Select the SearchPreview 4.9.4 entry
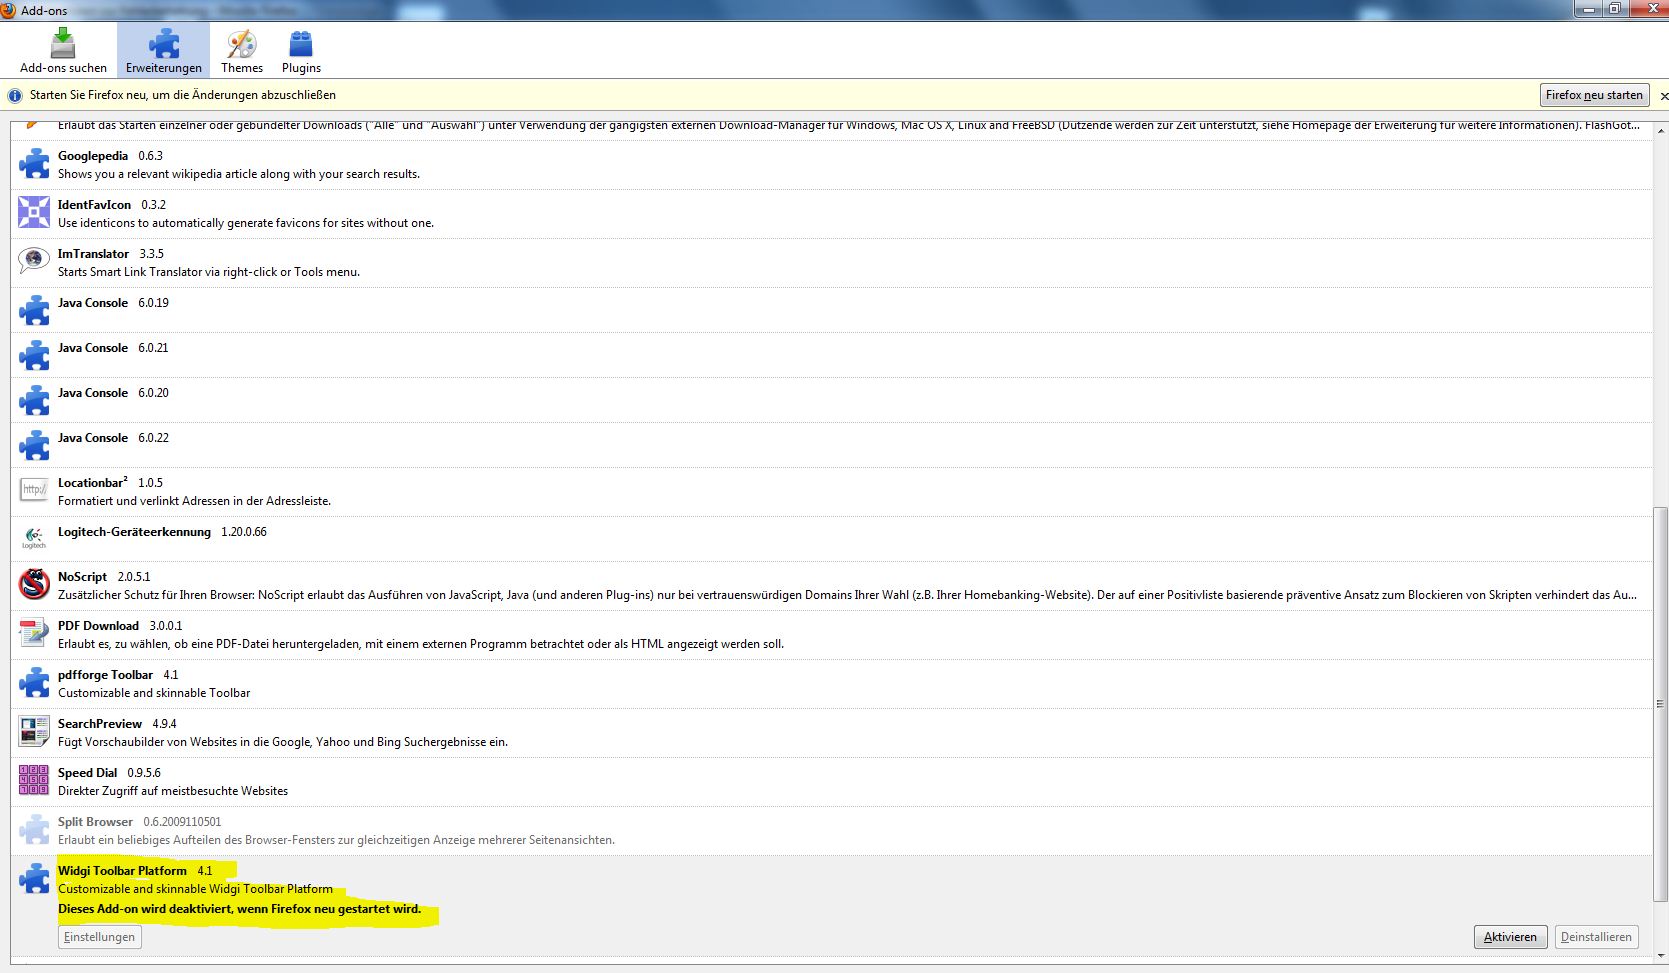The width and height of the screenshot is (1669, 973). [x=831, y=733]
